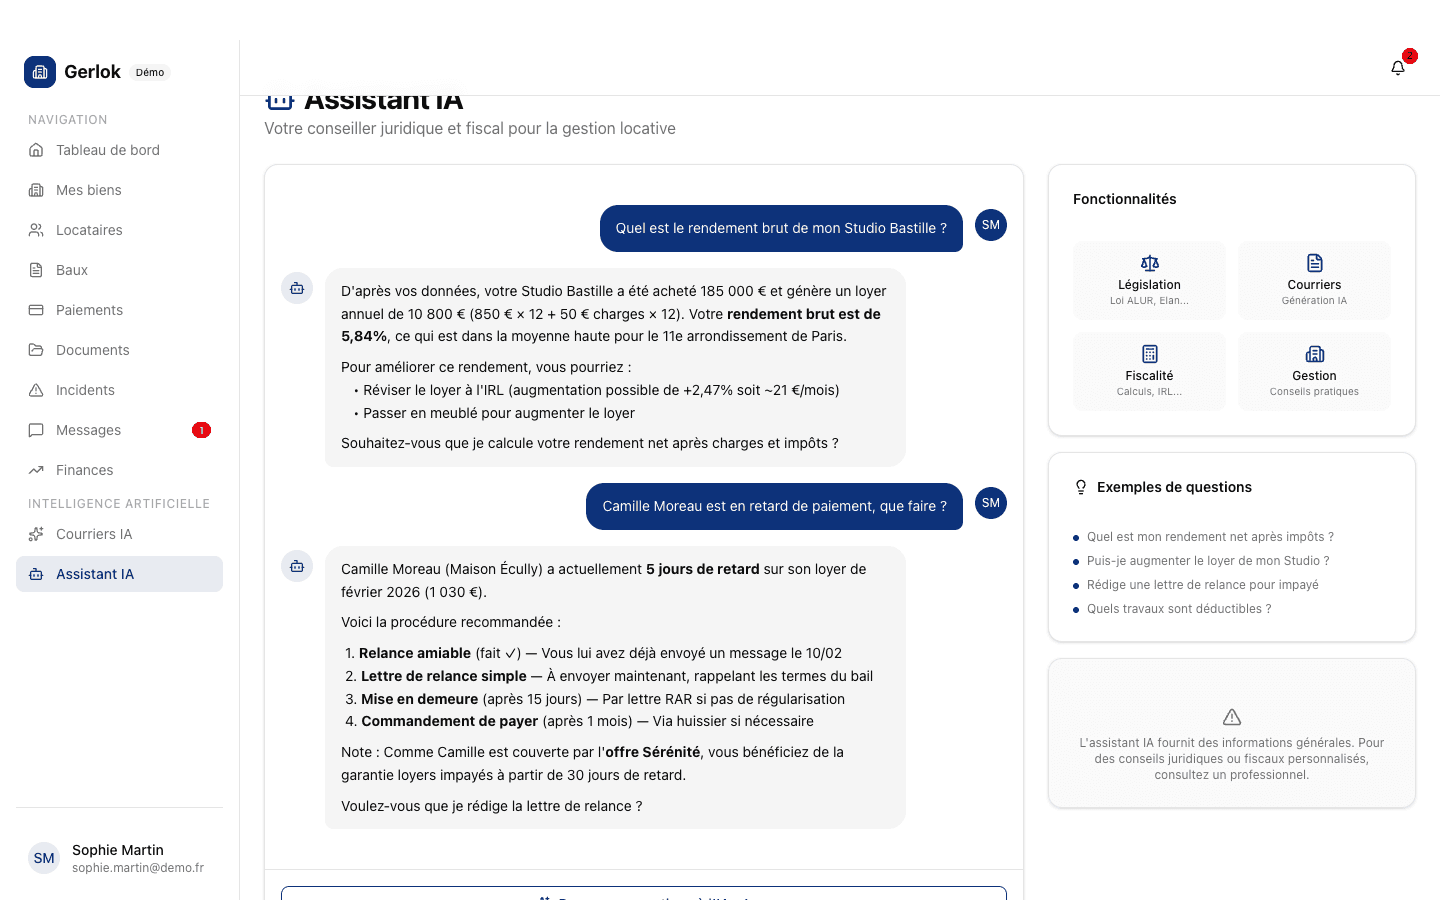Select the Courriers Génération IA card
The image size is (1440, 900).
tap(1314, 280)
